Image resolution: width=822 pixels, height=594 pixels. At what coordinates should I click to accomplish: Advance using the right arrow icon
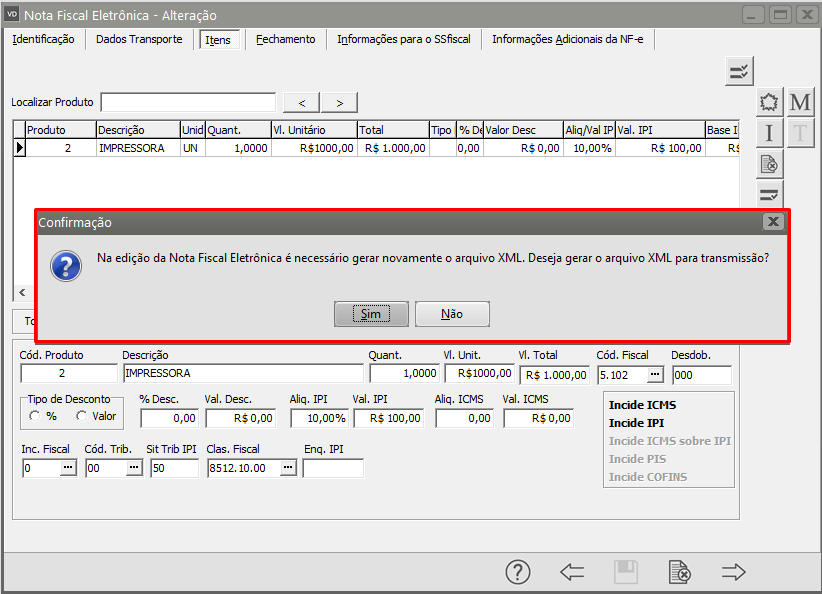point(734,572)
